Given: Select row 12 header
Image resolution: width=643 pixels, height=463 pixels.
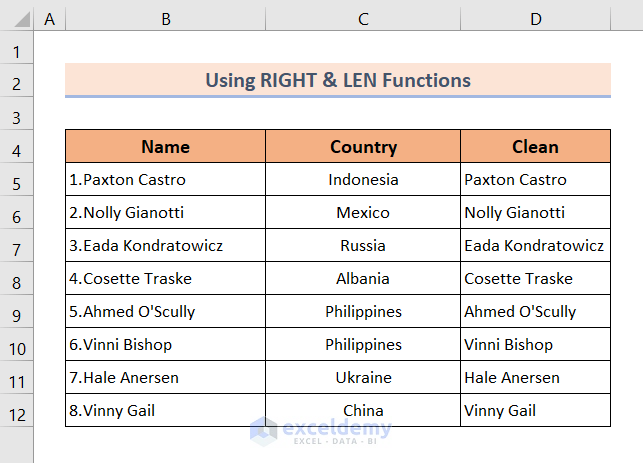Looking at the screenshot, I should tap(17, 411).
